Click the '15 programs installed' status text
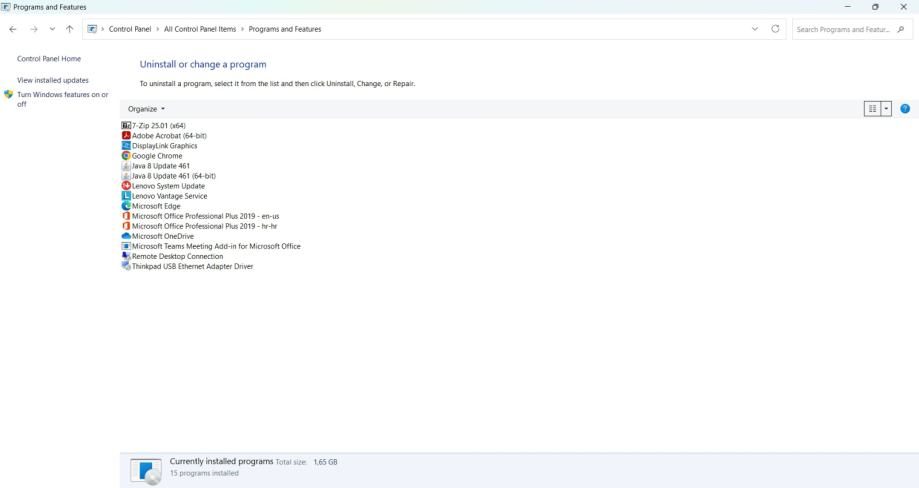 204,473
